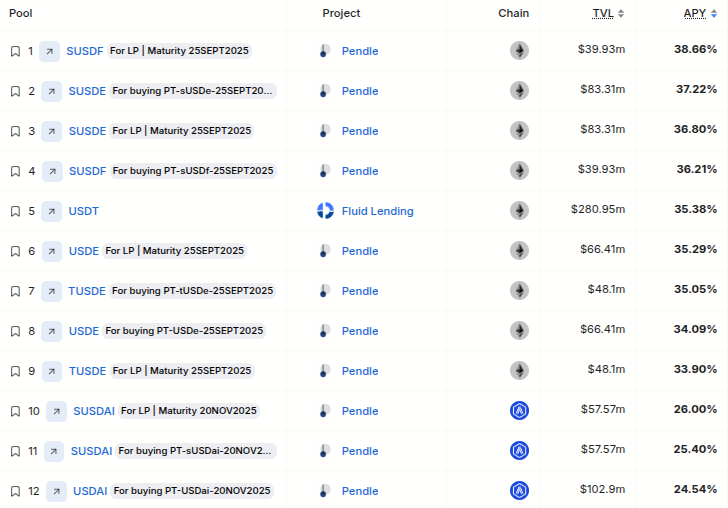Click Ethereum chain icon in row 9
Screen dimensions: 728x508
point(520,371)
